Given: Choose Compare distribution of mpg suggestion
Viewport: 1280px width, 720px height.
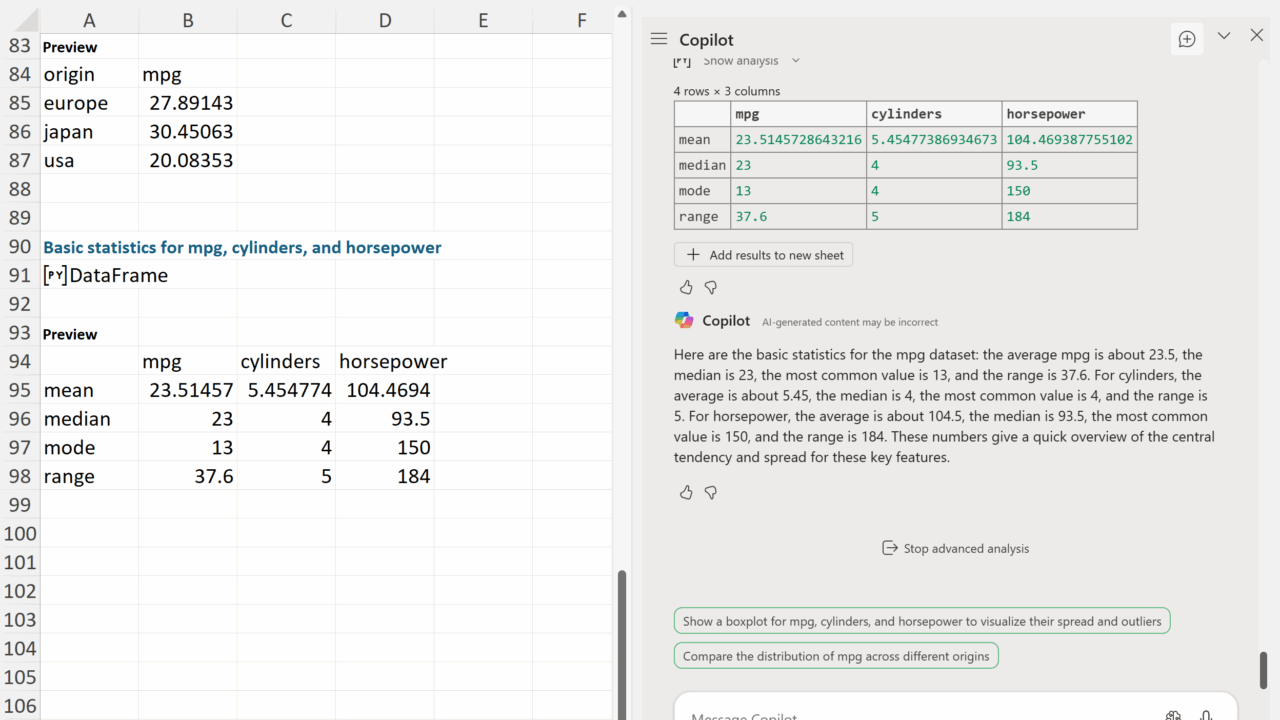Looking at the screenshot, I should click(x=835, y=656).
